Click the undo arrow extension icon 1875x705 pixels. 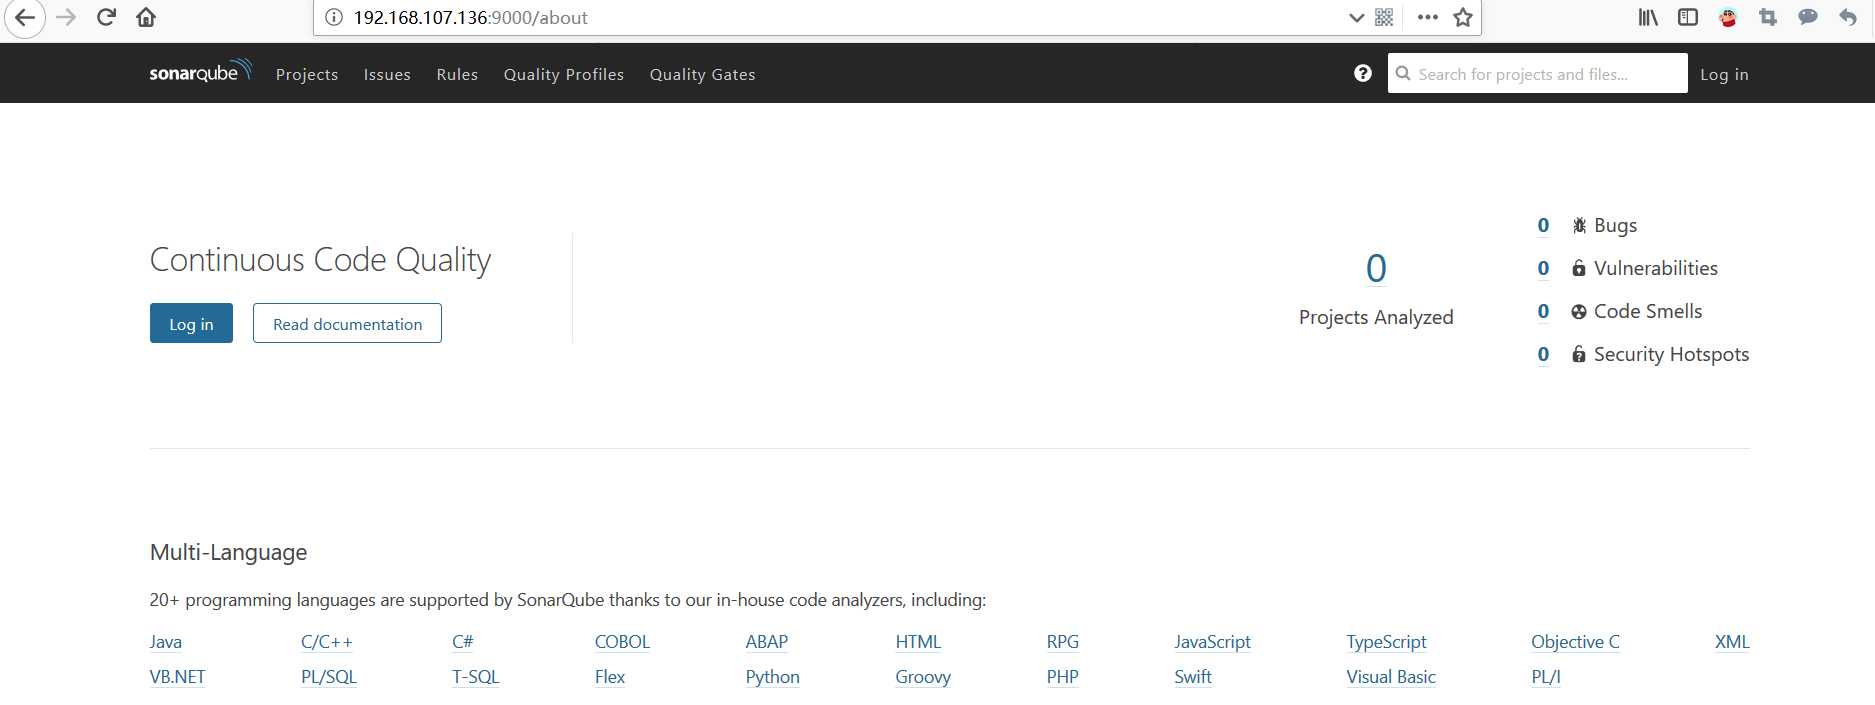1848,17
